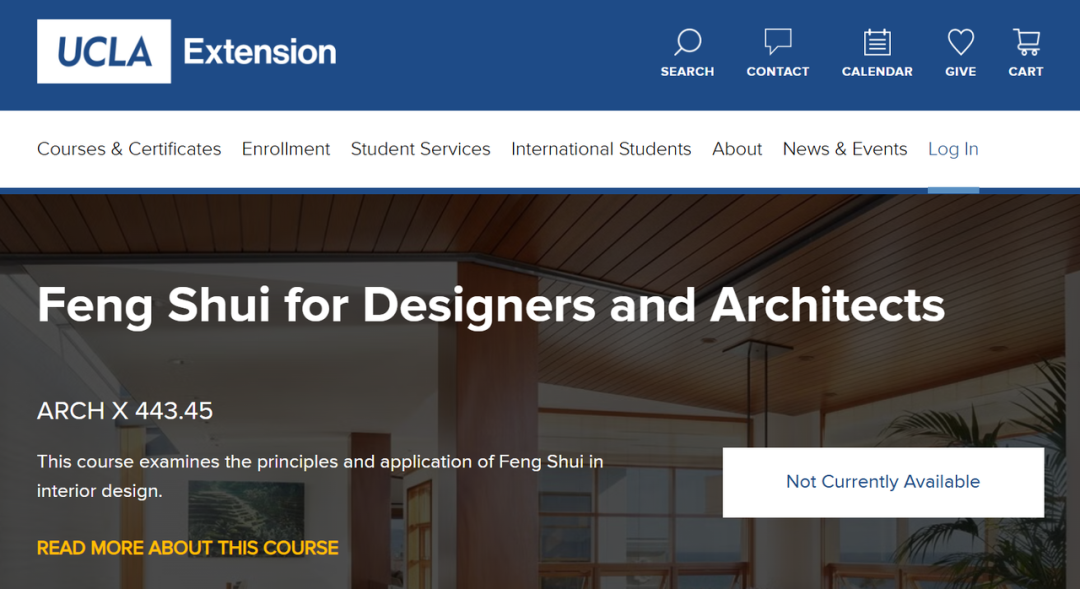Click the course description paragraph text
This screenshot has width=1080, height=589.
click(320, 476)
